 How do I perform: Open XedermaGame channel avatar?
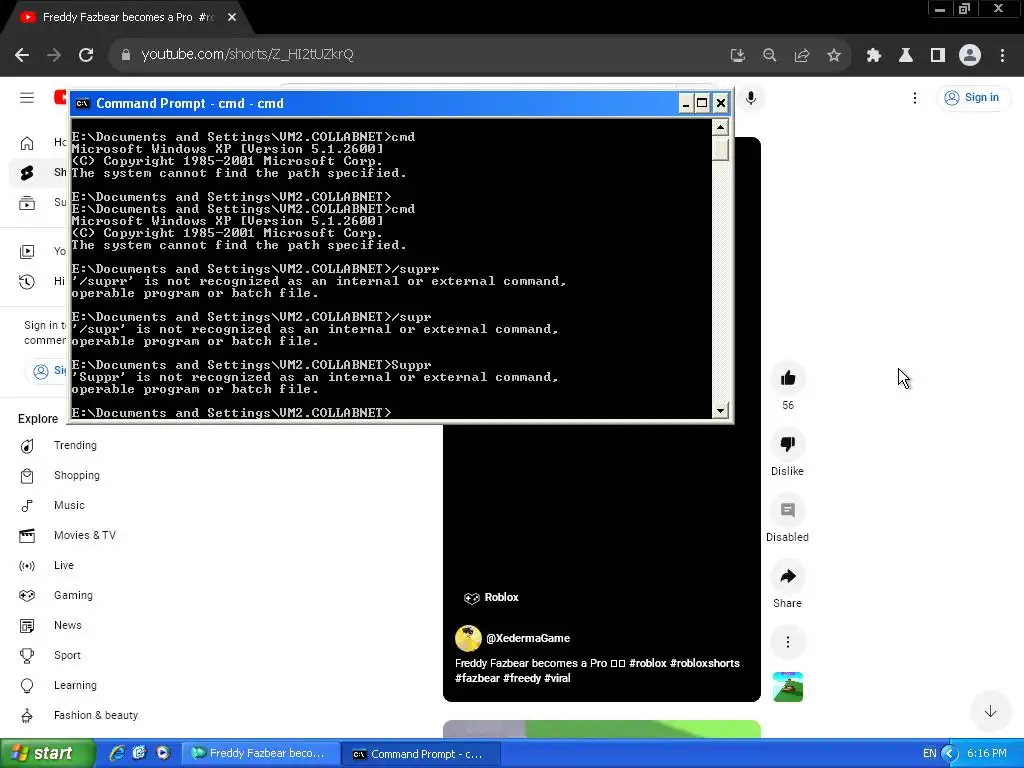468,639
